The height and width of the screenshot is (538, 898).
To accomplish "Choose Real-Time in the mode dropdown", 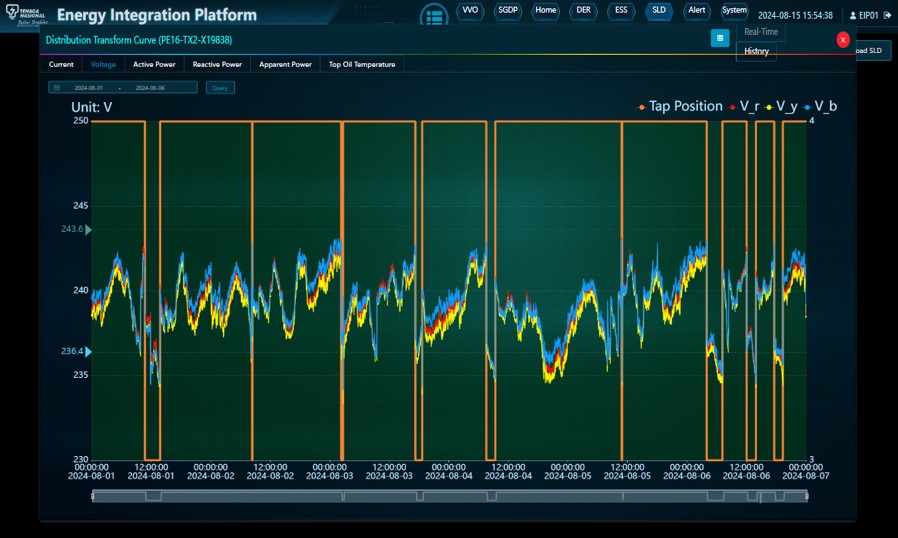I will [x=761, y=32].
